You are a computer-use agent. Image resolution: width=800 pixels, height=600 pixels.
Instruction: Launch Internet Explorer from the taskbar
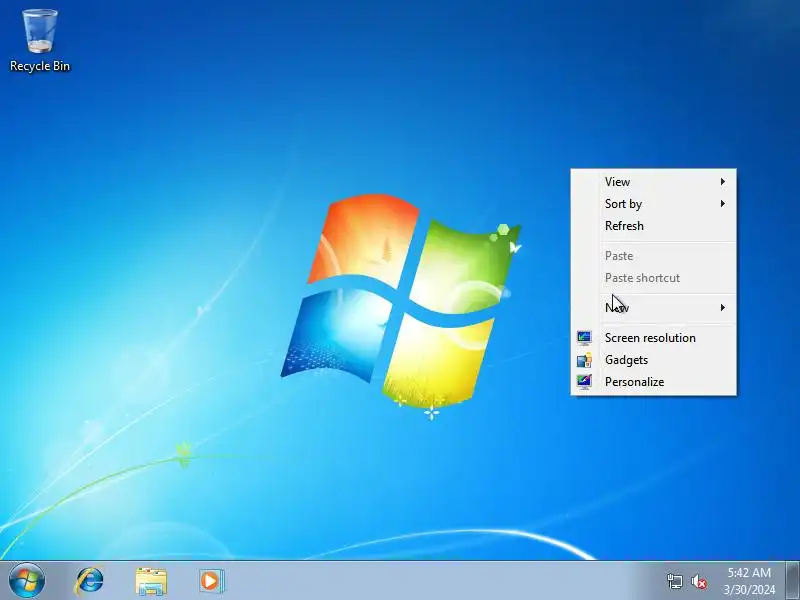click(x=89, y=581)
